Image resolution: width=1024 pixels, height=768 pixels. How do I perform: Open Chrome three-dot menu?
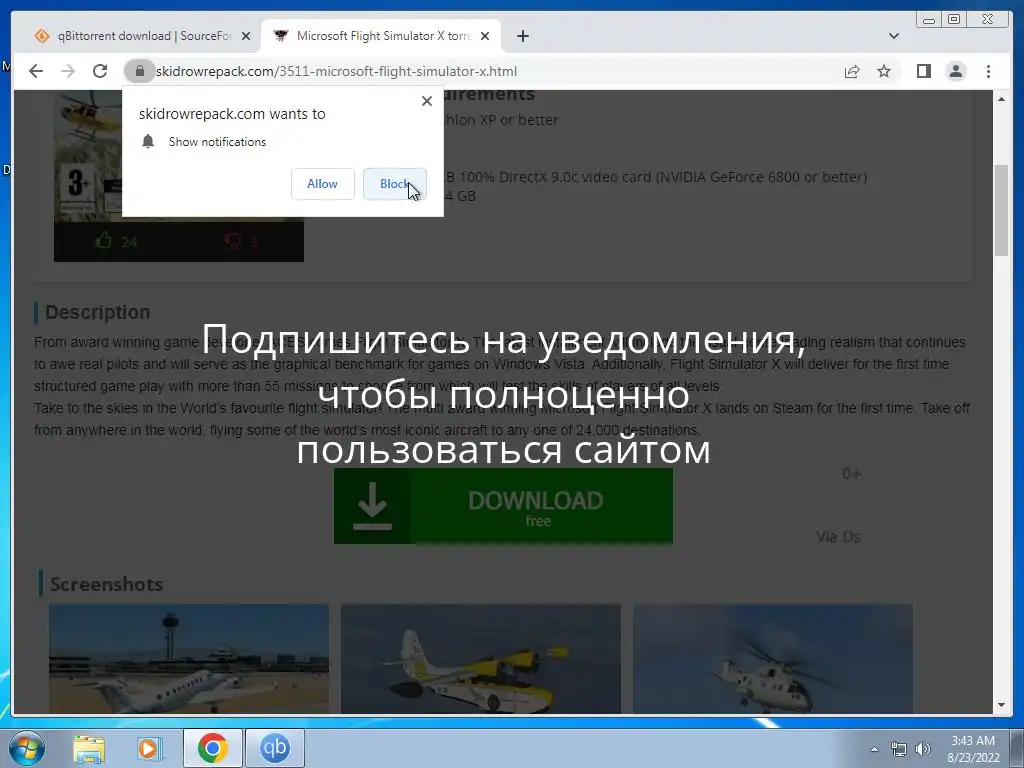pos(988,71)
